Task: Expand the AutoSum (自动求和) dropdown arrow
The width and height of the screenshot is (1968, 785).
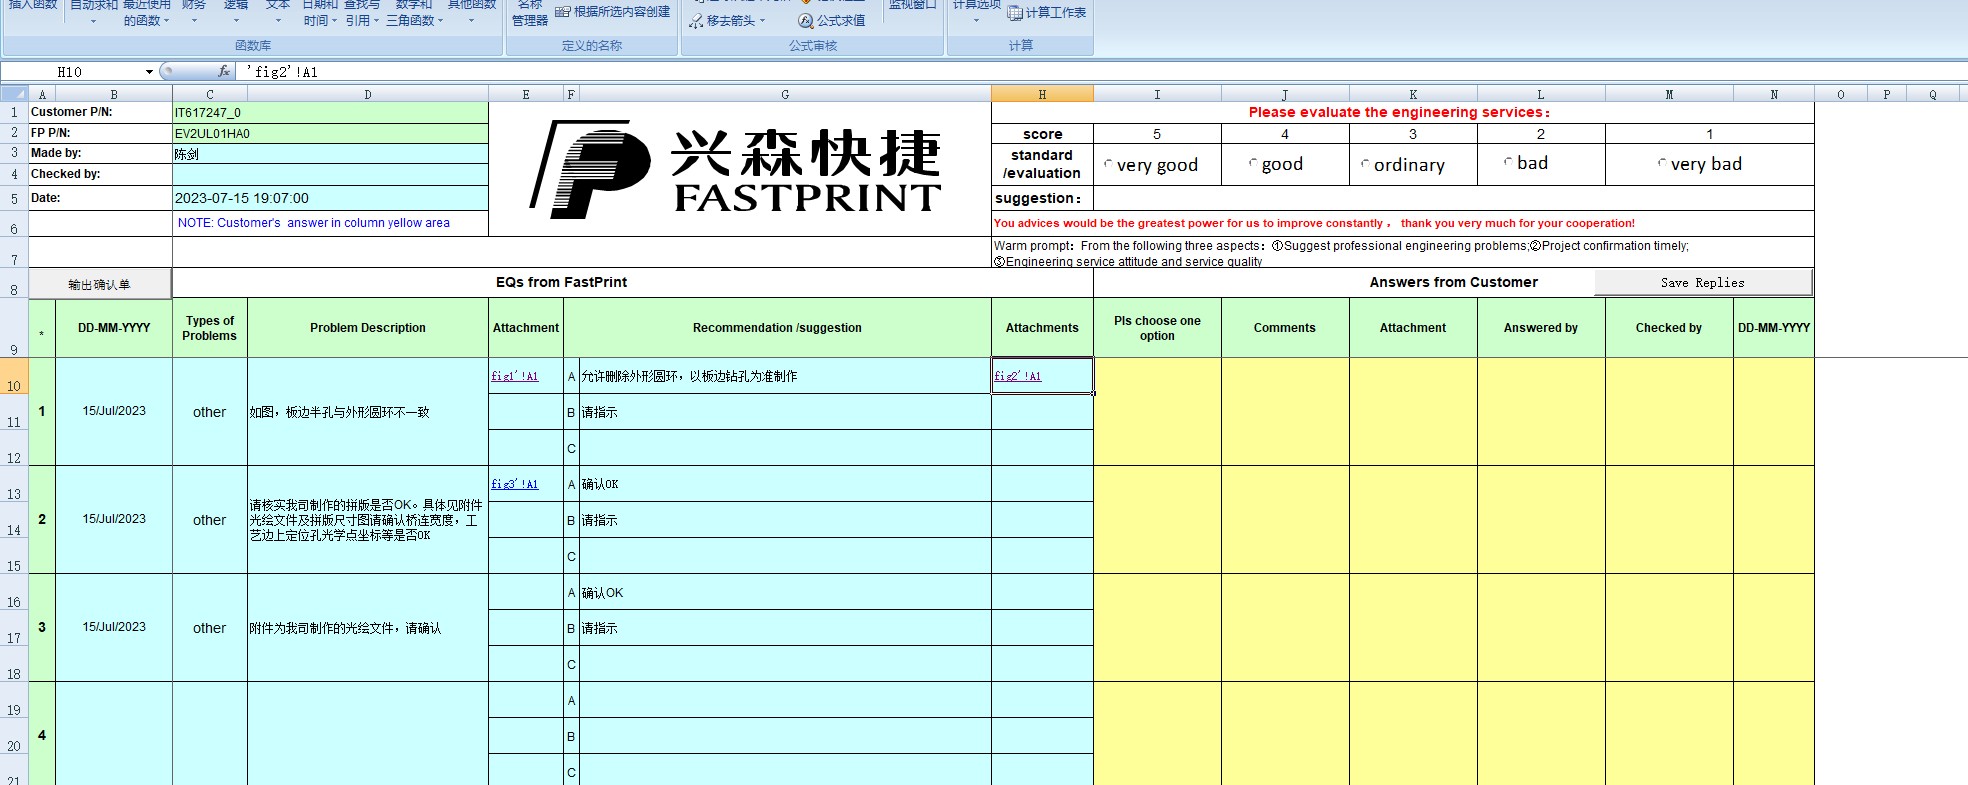Action: coord(93,21)
